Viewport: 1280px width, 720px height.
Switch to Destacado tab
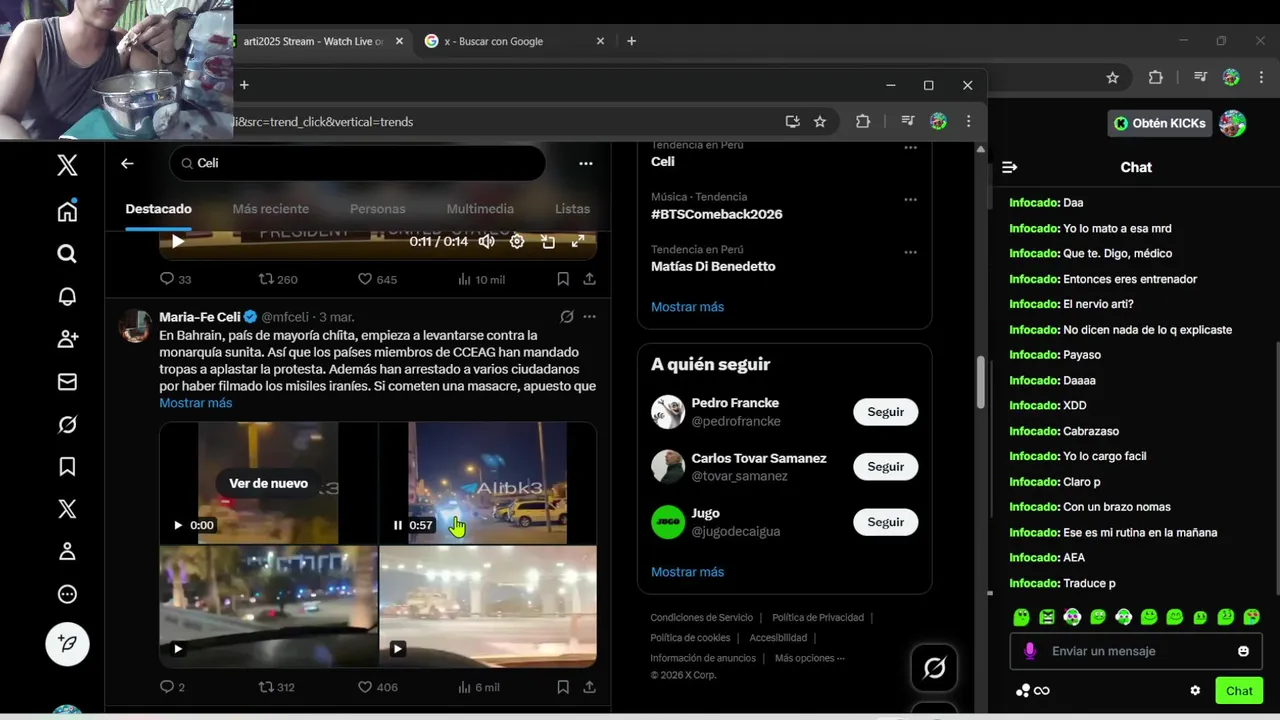pyautogui.click(x=158, y=209)
